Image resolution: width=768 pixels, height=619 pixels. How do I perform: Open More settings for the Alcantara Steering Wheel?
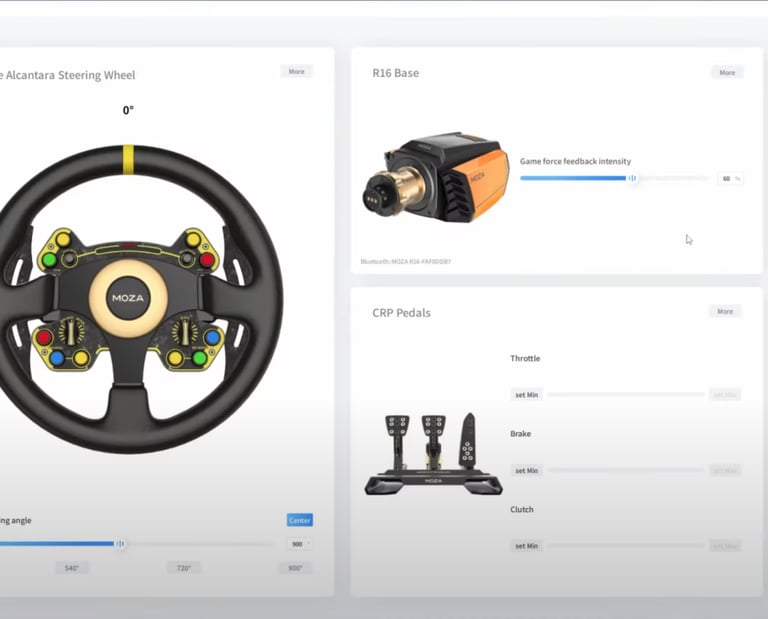pyautogui.click(x=296, y=71)
